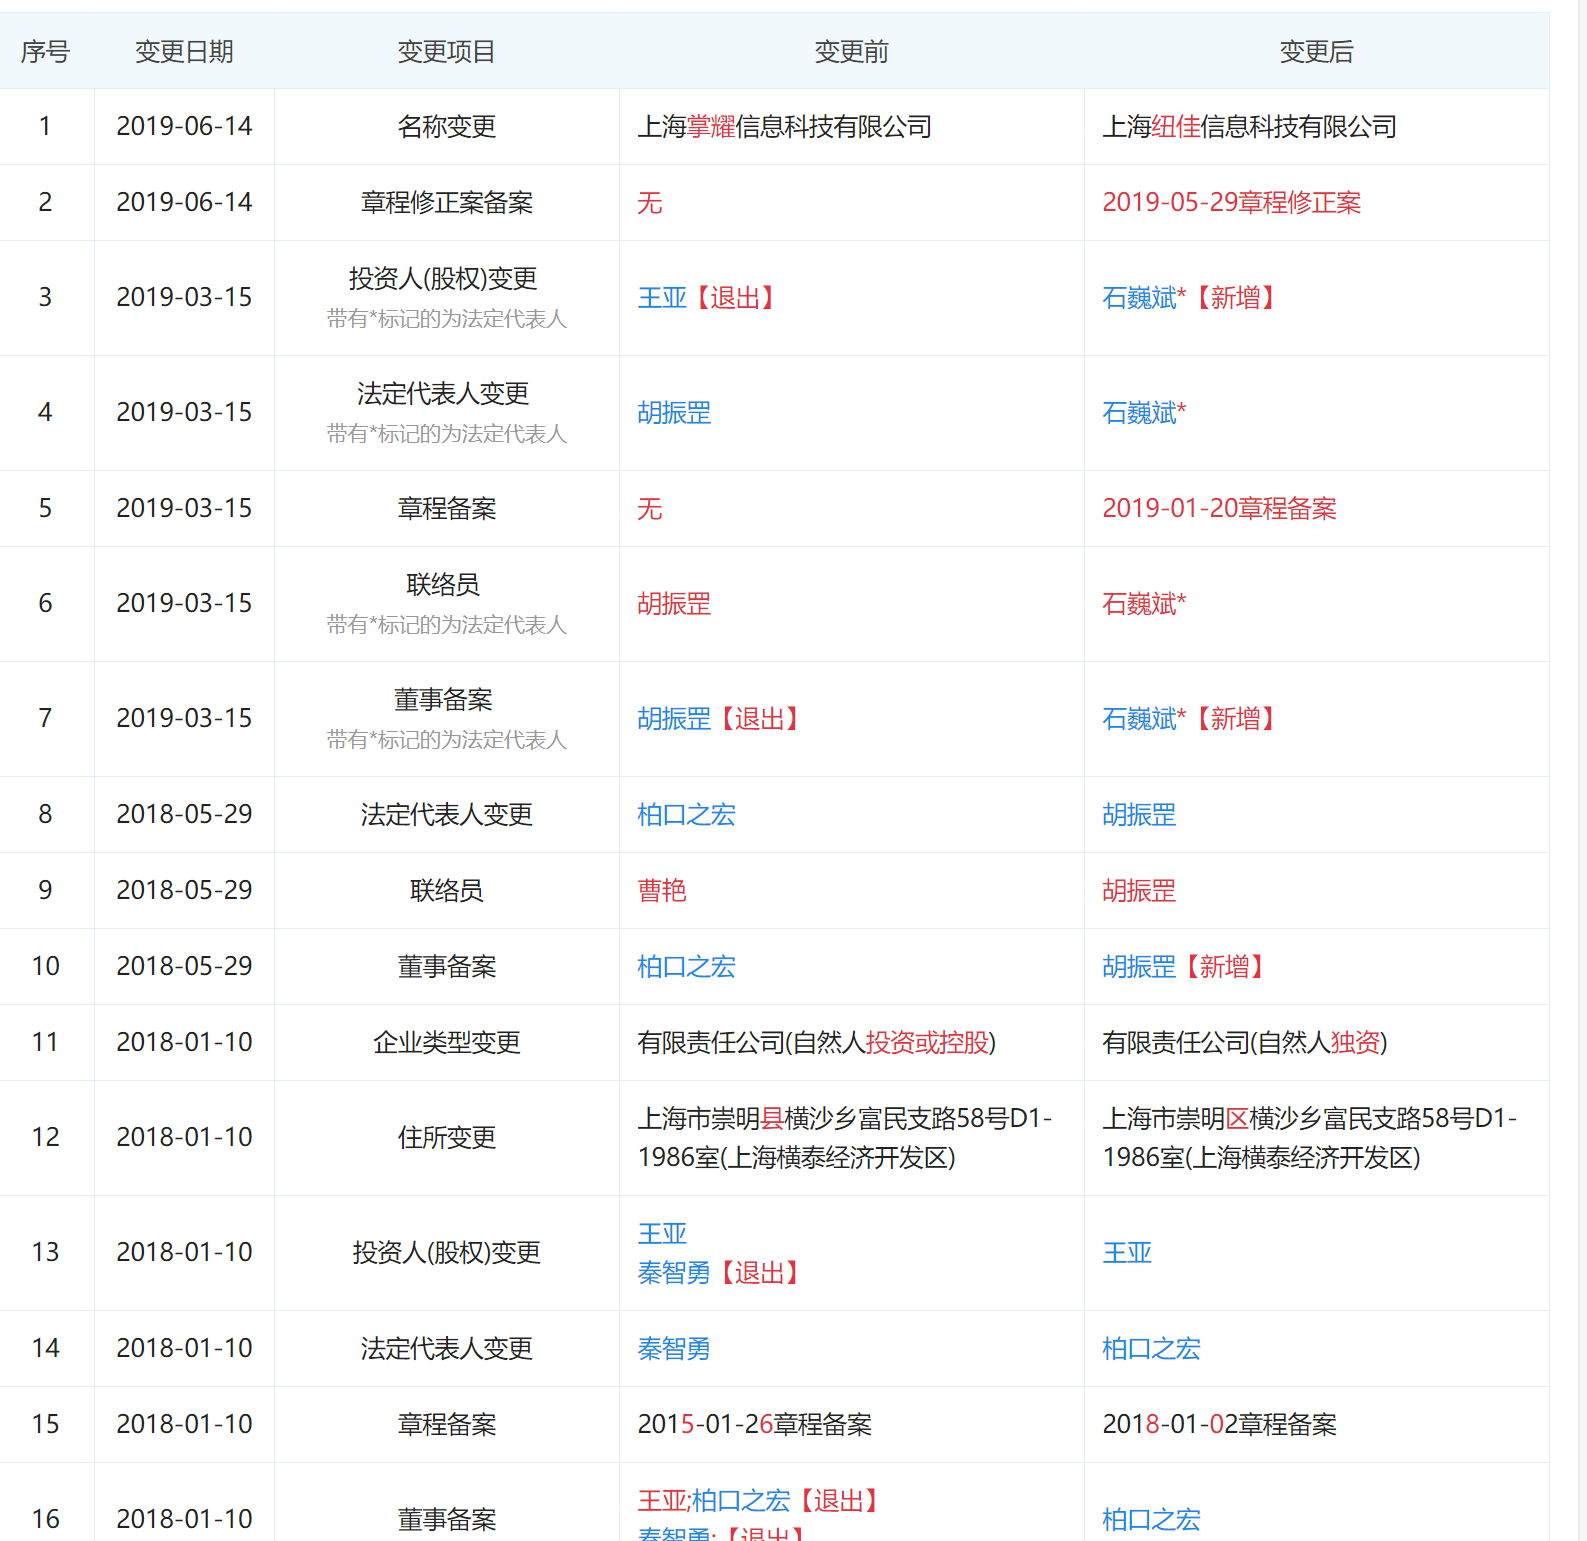The height and width of the screenshot is (1541, 1587).
Task: Select 上海市崇明县 address in 变更前
Action: tap(845, 1138)
